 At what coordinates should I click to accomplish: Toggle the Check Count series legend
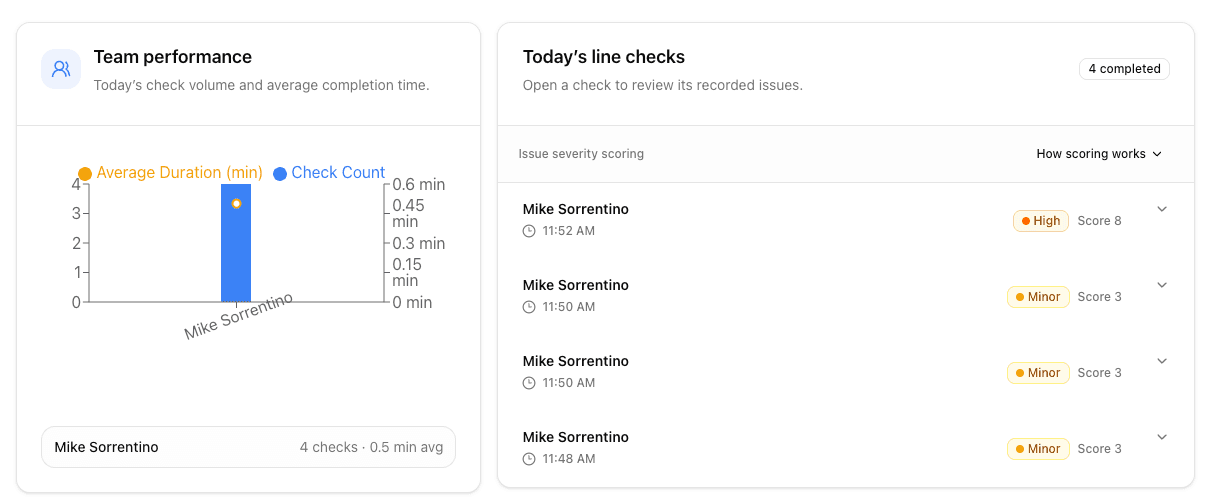(x=329, y=173)
